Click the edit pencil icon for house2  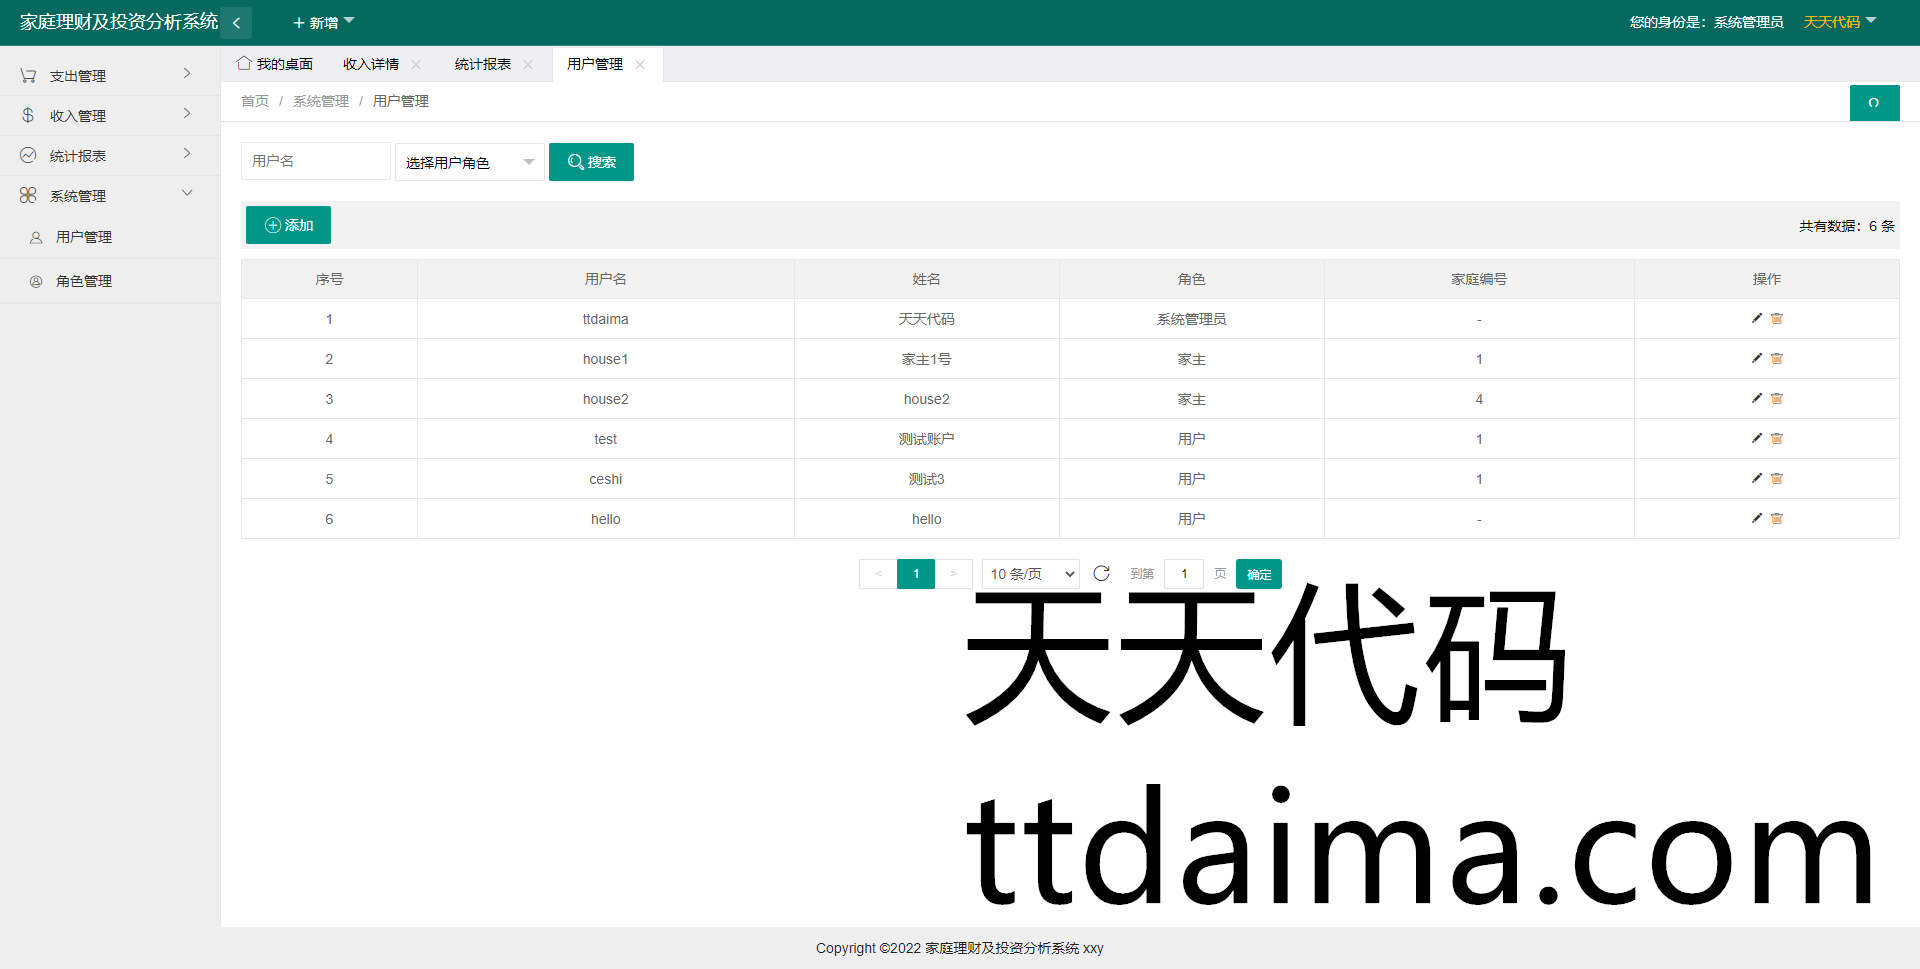(x=1756, y=398)
